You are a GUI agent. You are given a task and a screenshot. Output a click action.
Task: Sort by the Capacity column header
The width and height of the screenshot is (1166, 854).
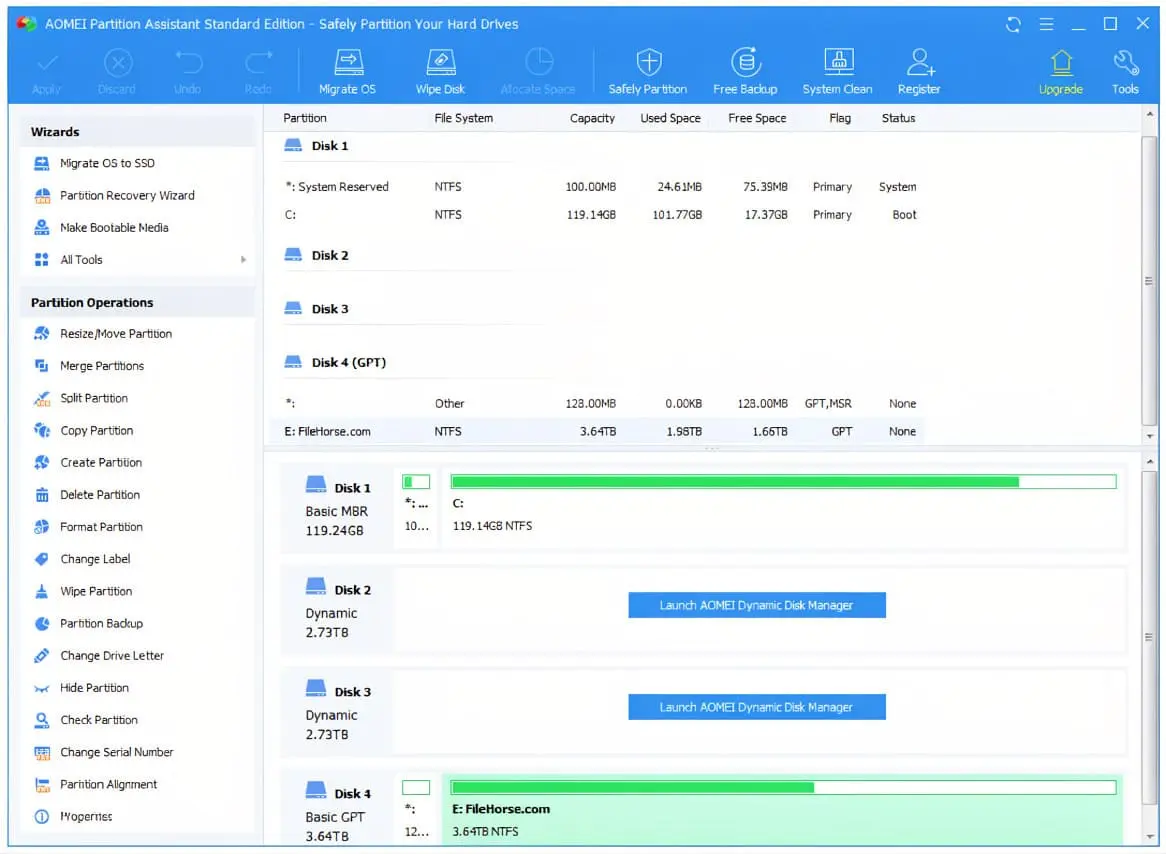(x=592, y=118)
